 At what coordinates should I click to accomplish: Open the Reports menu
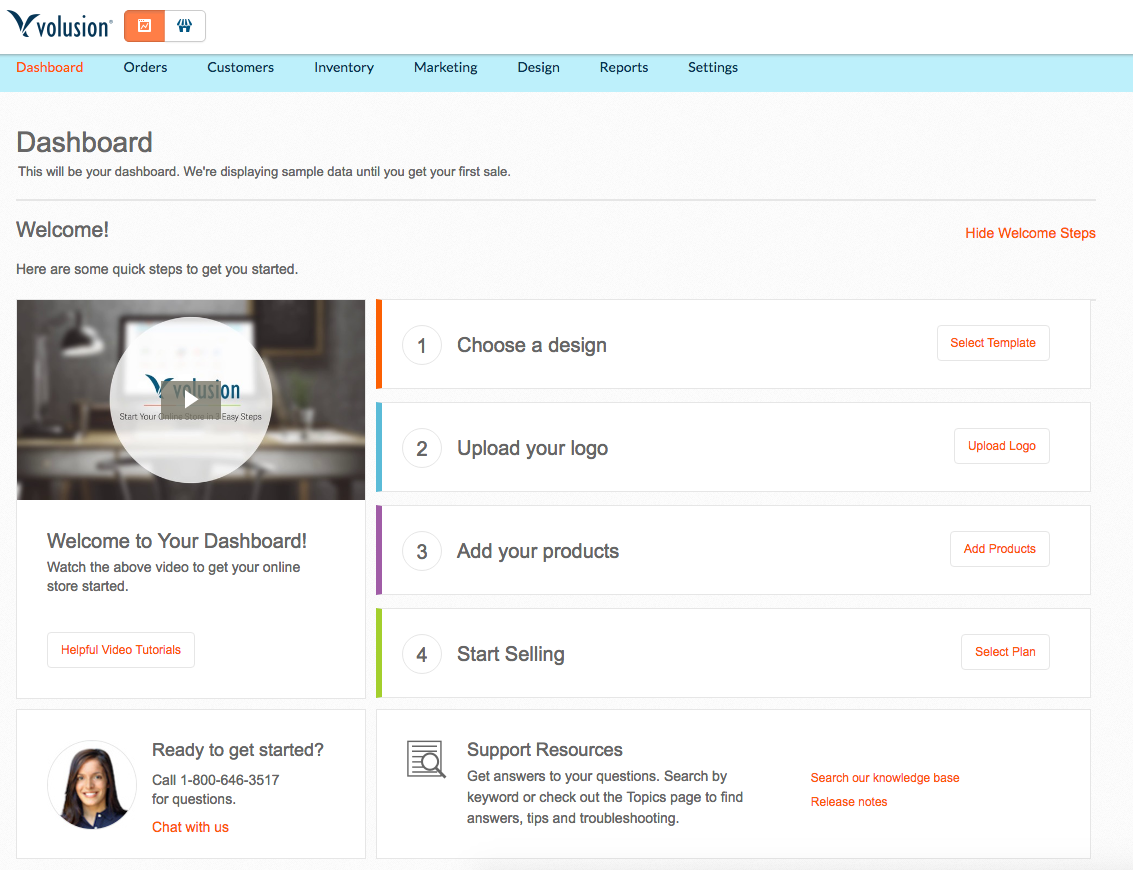coord(624,67)
